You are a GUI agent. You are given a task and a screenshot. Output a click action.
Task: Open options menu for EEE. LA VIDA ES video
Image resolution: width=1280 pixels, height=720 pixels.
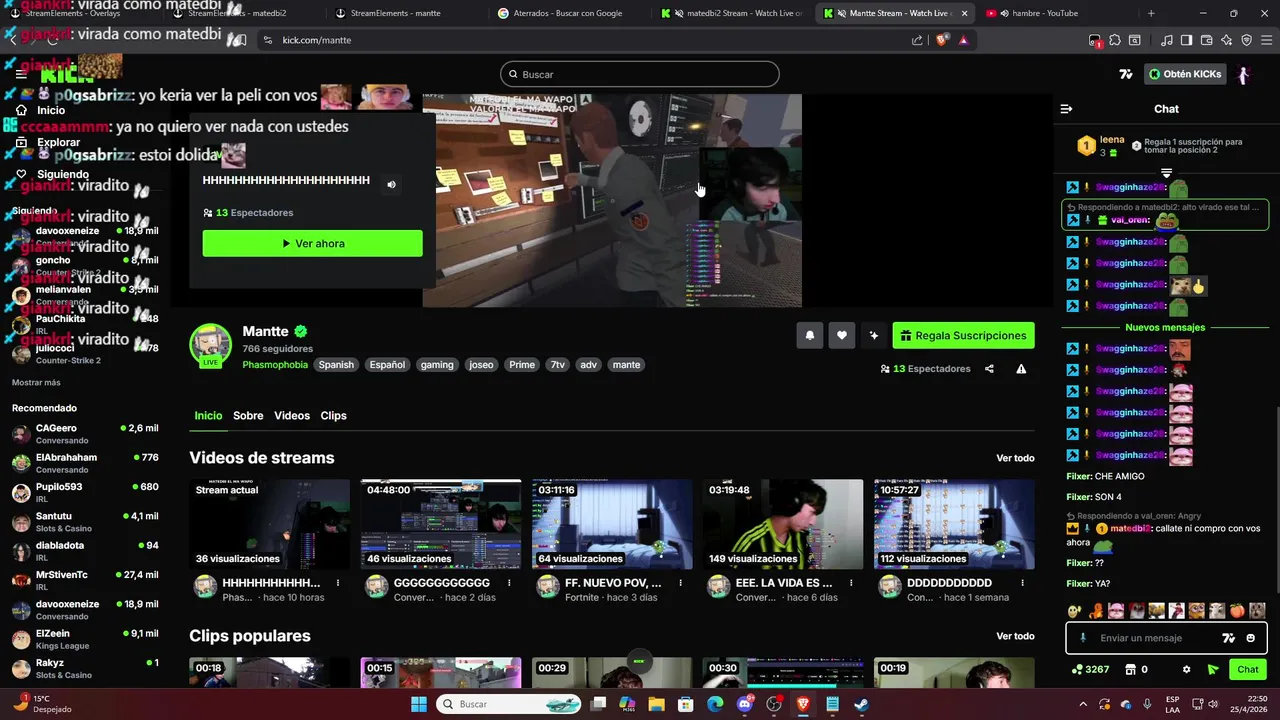pos(851,583)
